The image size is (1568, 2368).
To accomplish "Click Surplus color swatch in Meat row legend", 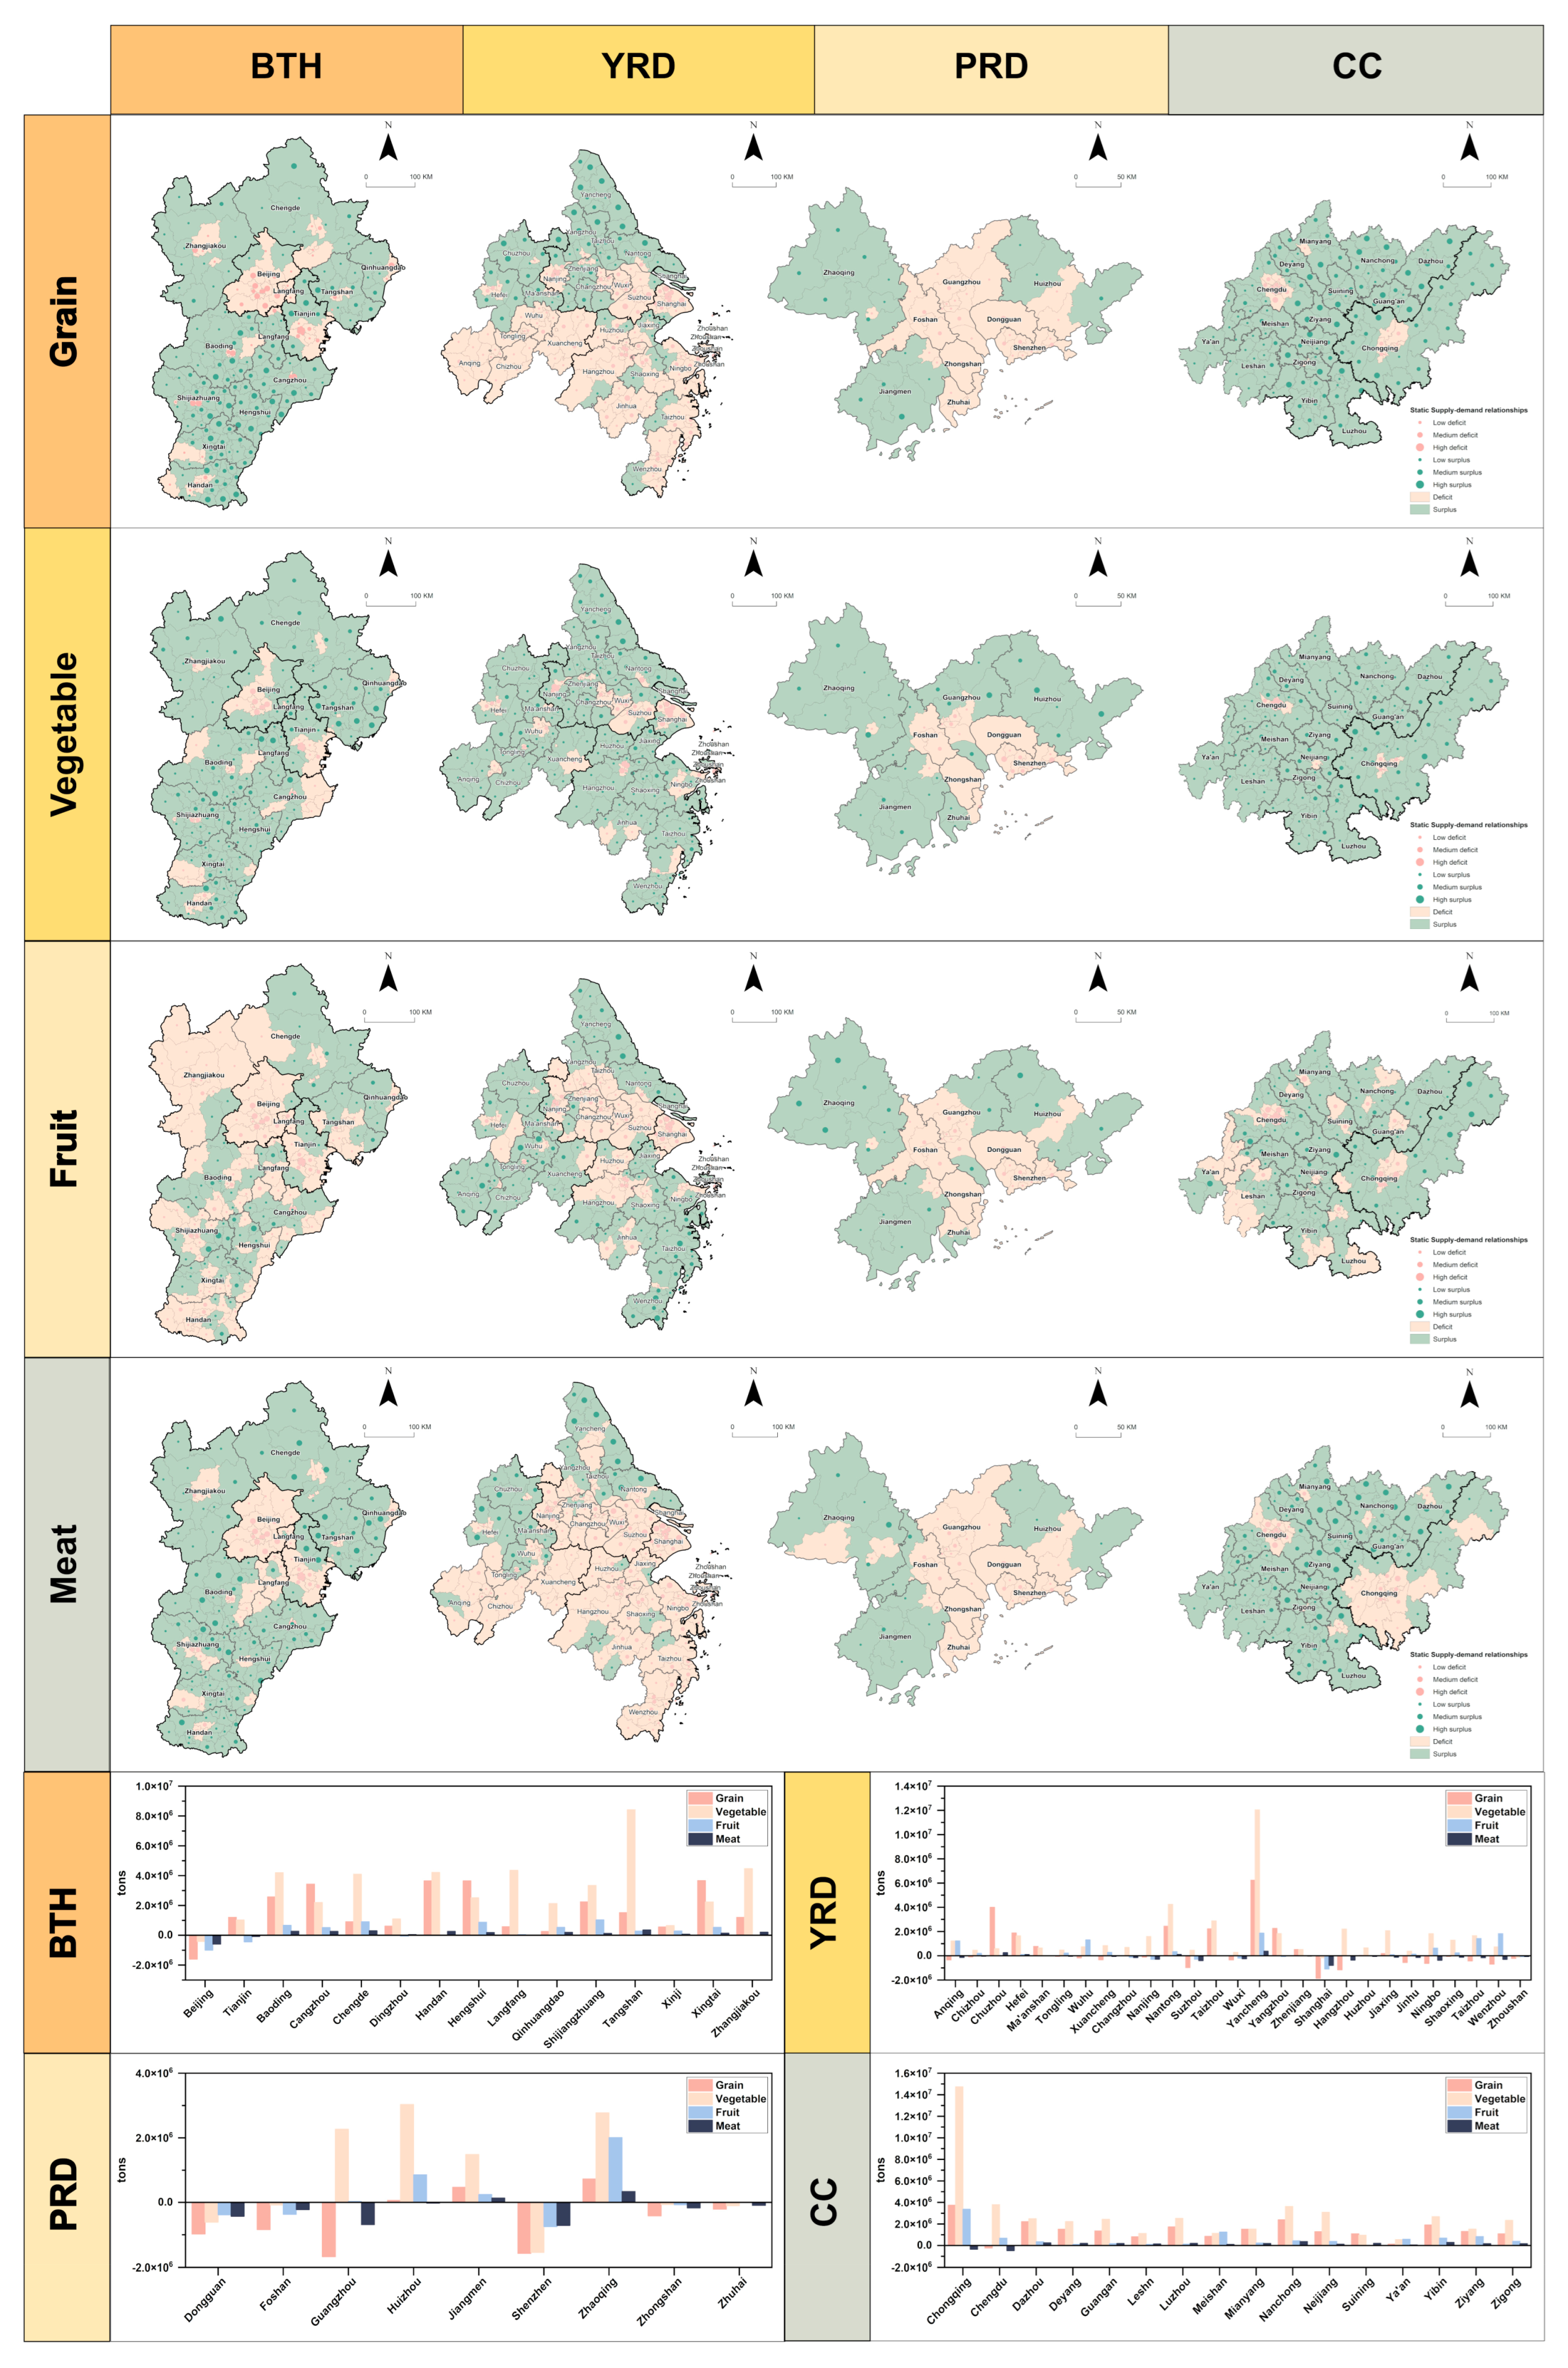I will [x=1419, y=1753].
